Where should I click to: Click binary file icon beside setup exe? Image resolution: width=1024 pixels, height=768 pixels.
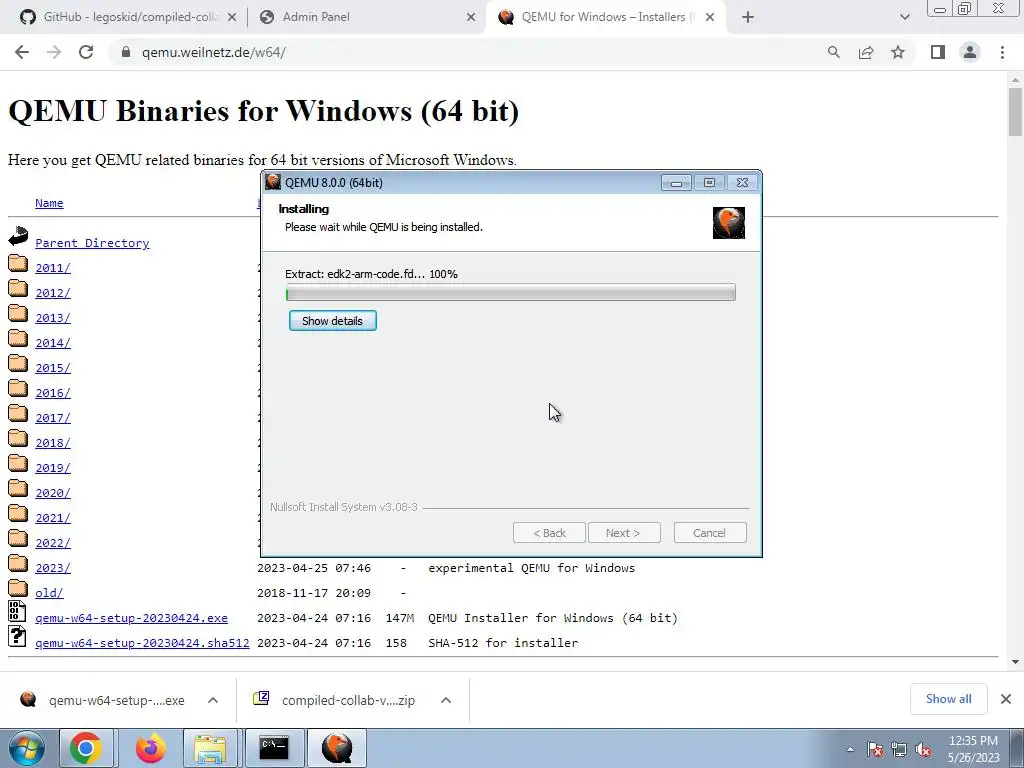pos(17,611)
